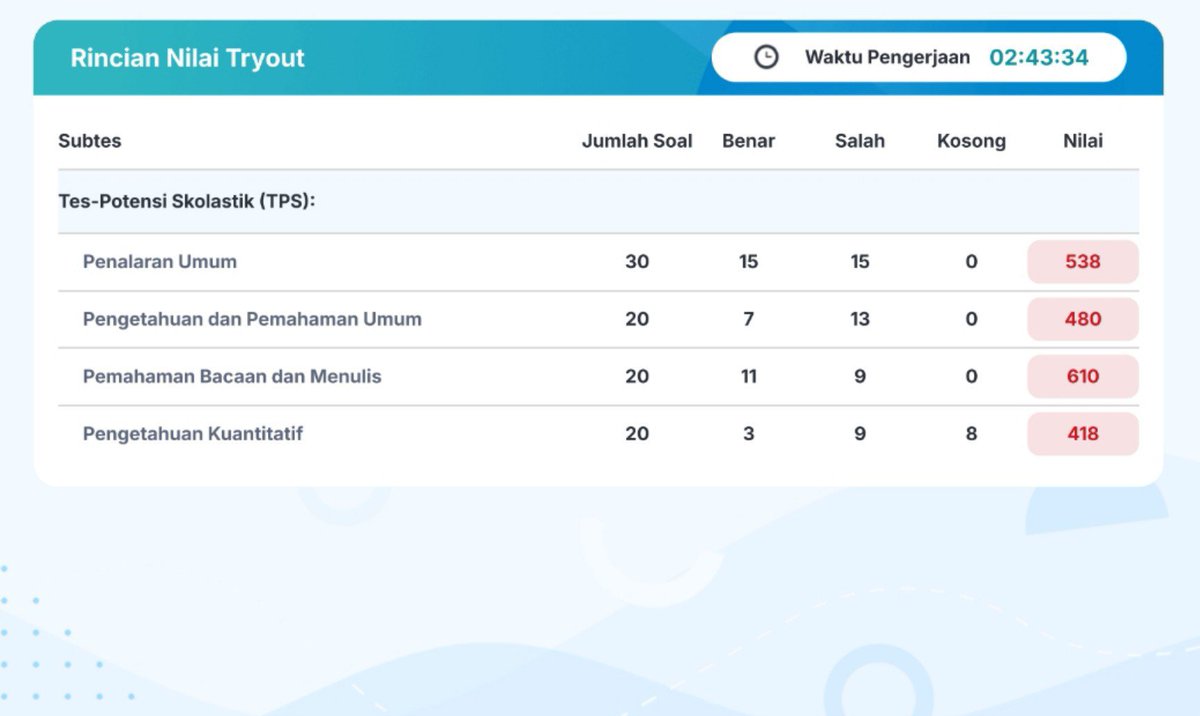Click Salah value 15 for Penalaran Umum
This screenshot has height=716, width=1200.
(860, 262)
